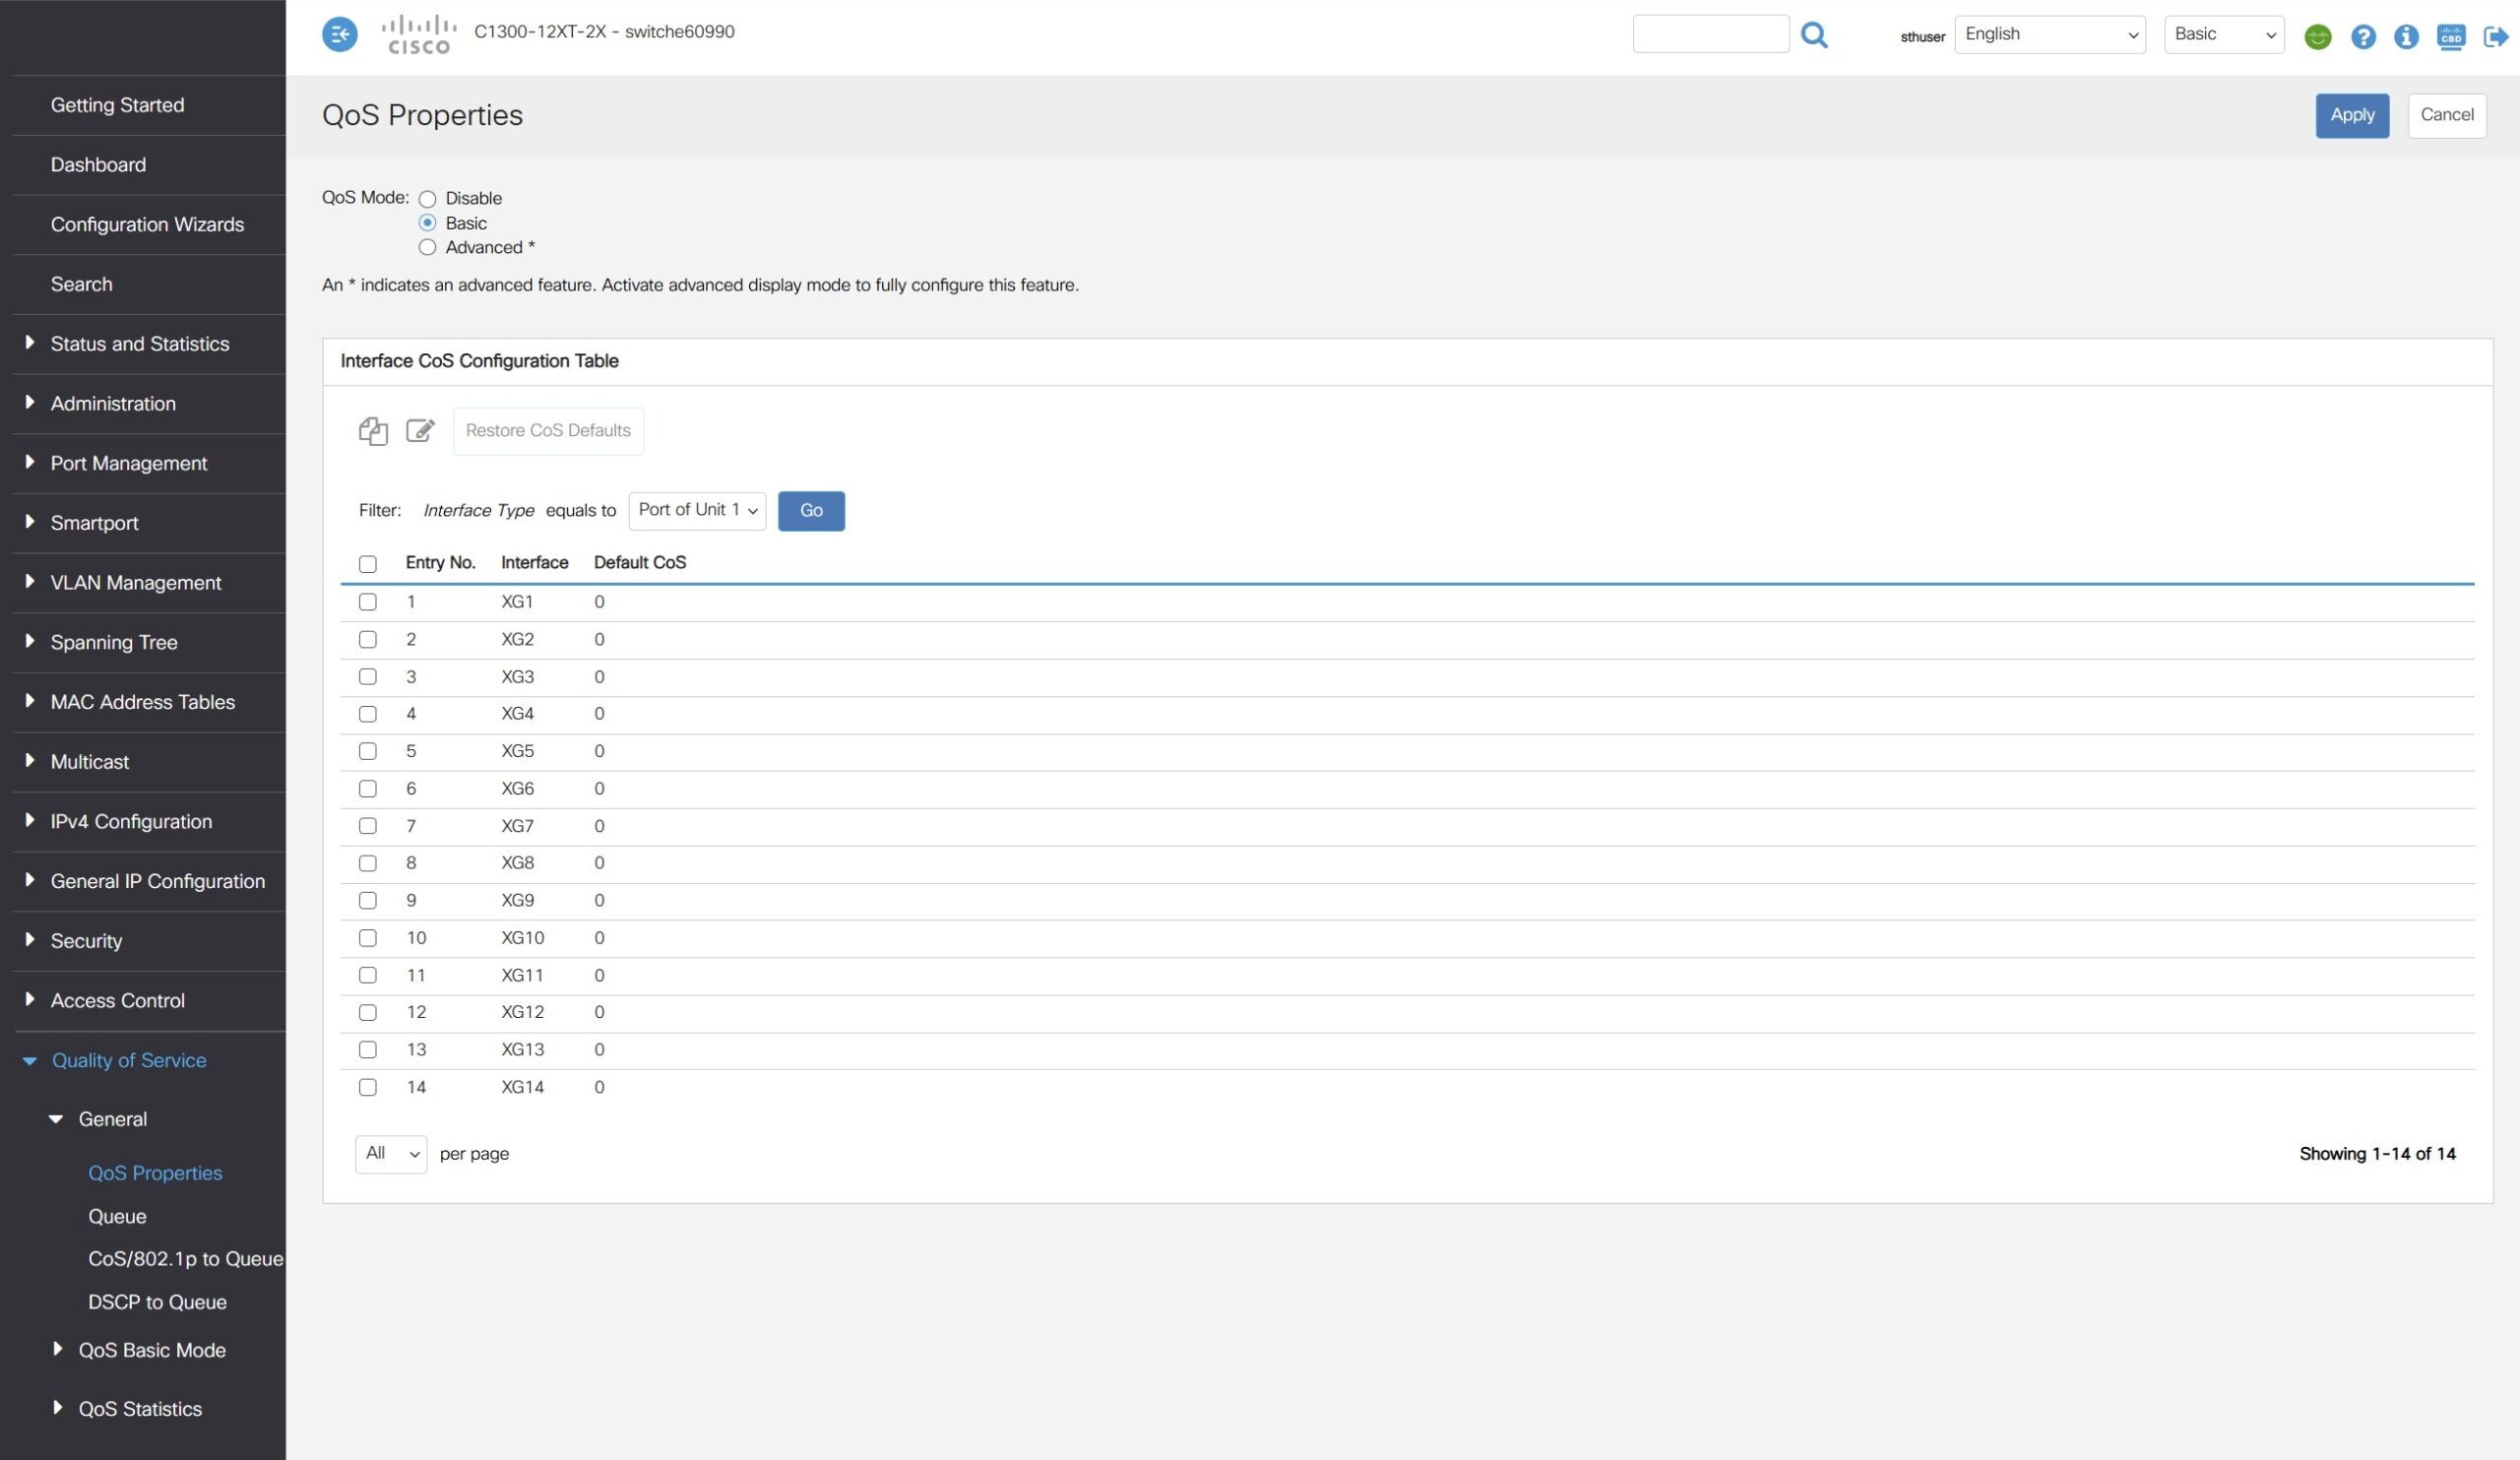Click the header search input field
2520x1460 pixels.
(x=1710, y=35)
